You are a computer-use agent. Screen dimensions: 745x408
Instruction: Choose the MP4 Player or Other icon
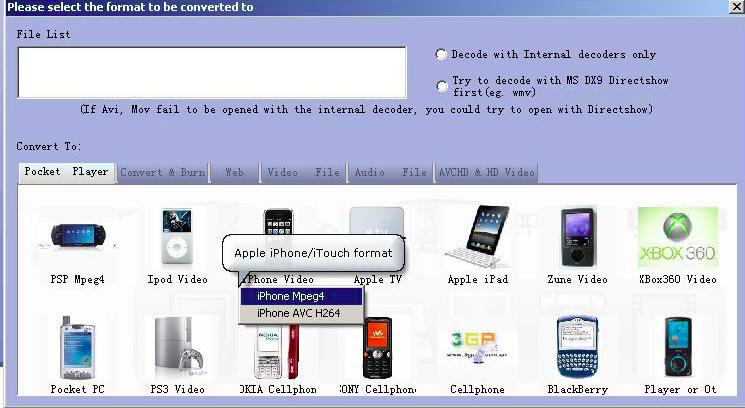click(x=678, y=347)
